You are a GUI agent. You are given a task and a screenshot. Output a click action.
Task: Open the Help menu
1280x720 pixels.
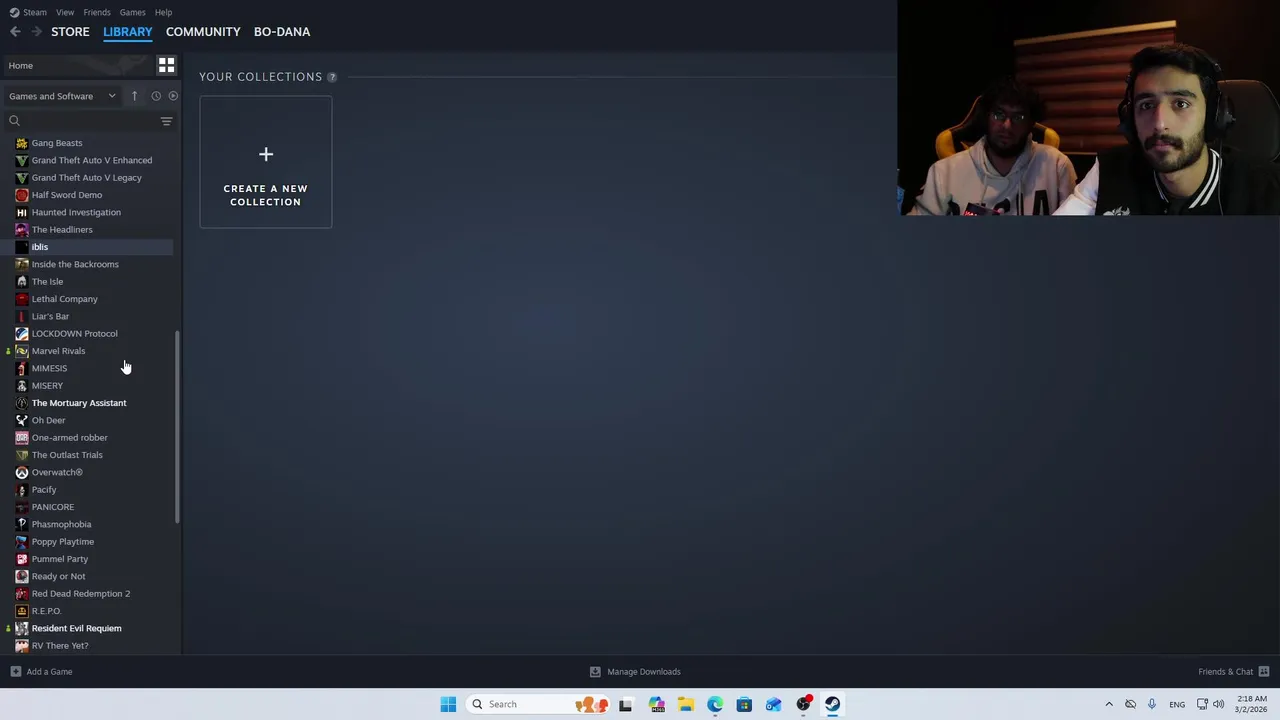pyautogui.click(x=163, y=12)
